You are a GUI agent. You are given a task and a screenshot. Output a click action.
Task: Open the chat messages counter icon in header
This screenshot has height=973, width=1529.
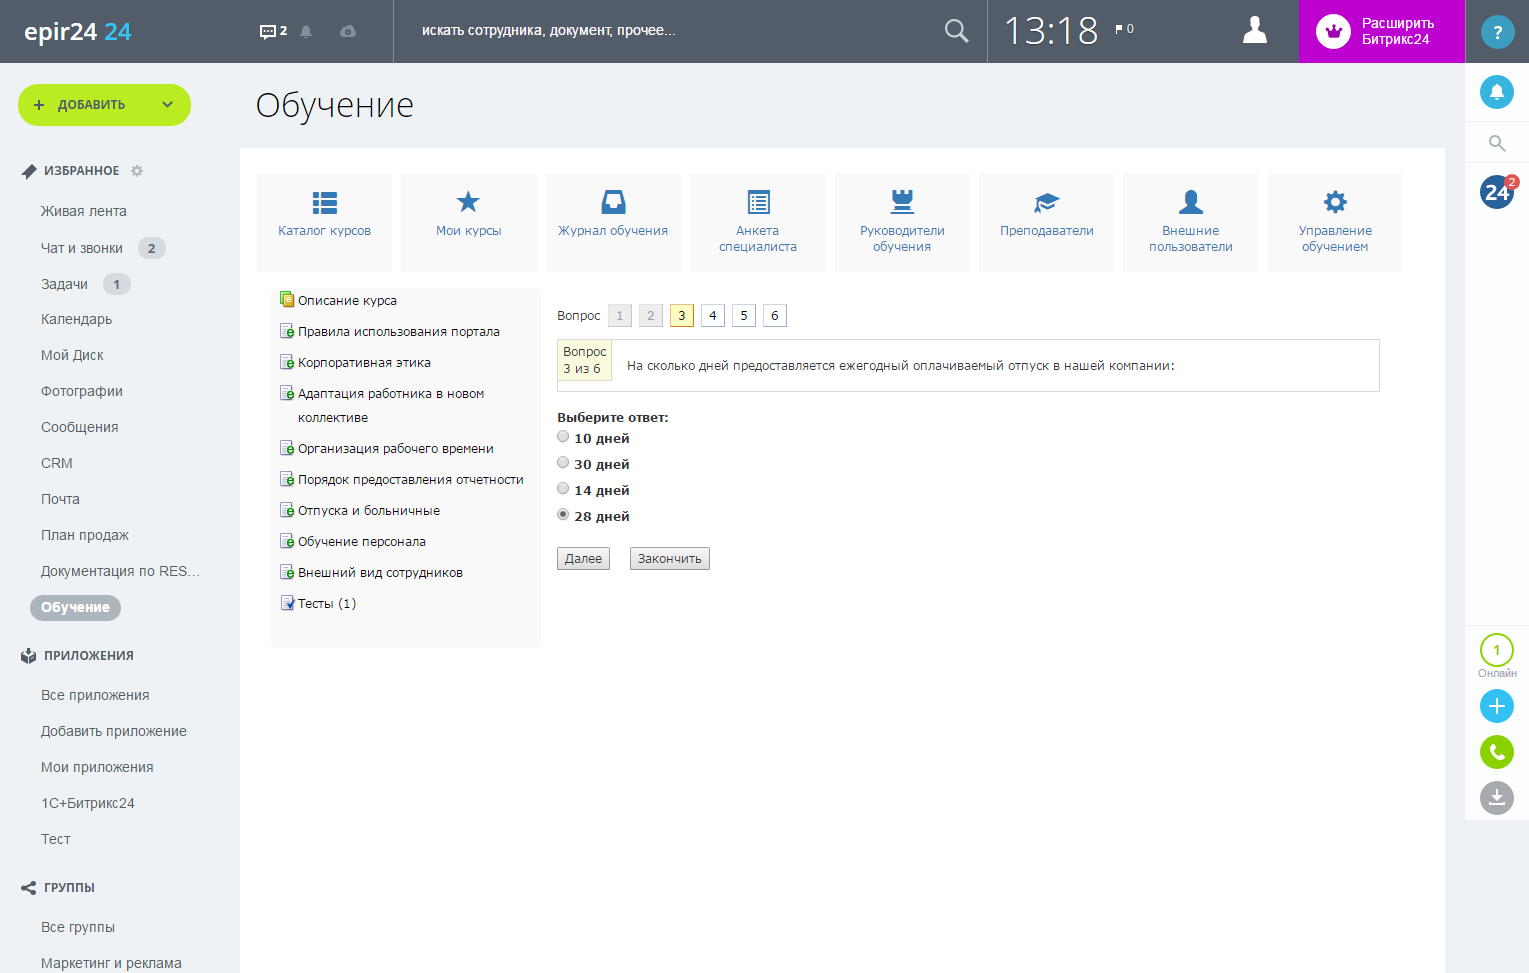click(x=273, y=31)
